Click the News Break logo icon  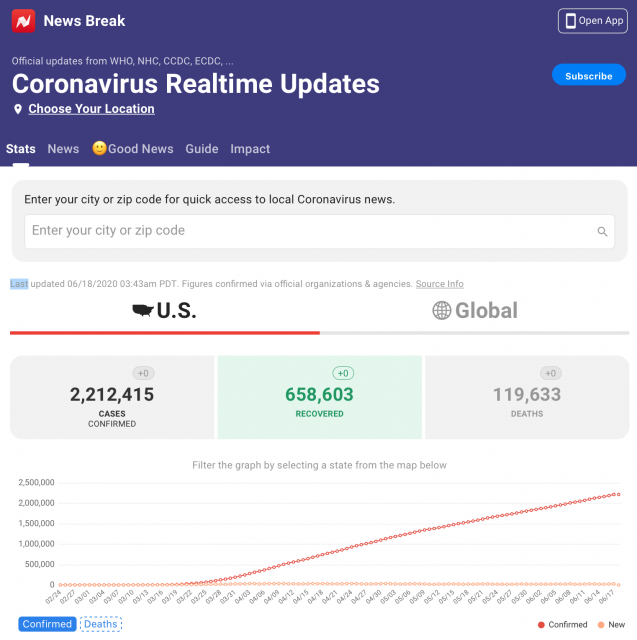click(23, 20)
